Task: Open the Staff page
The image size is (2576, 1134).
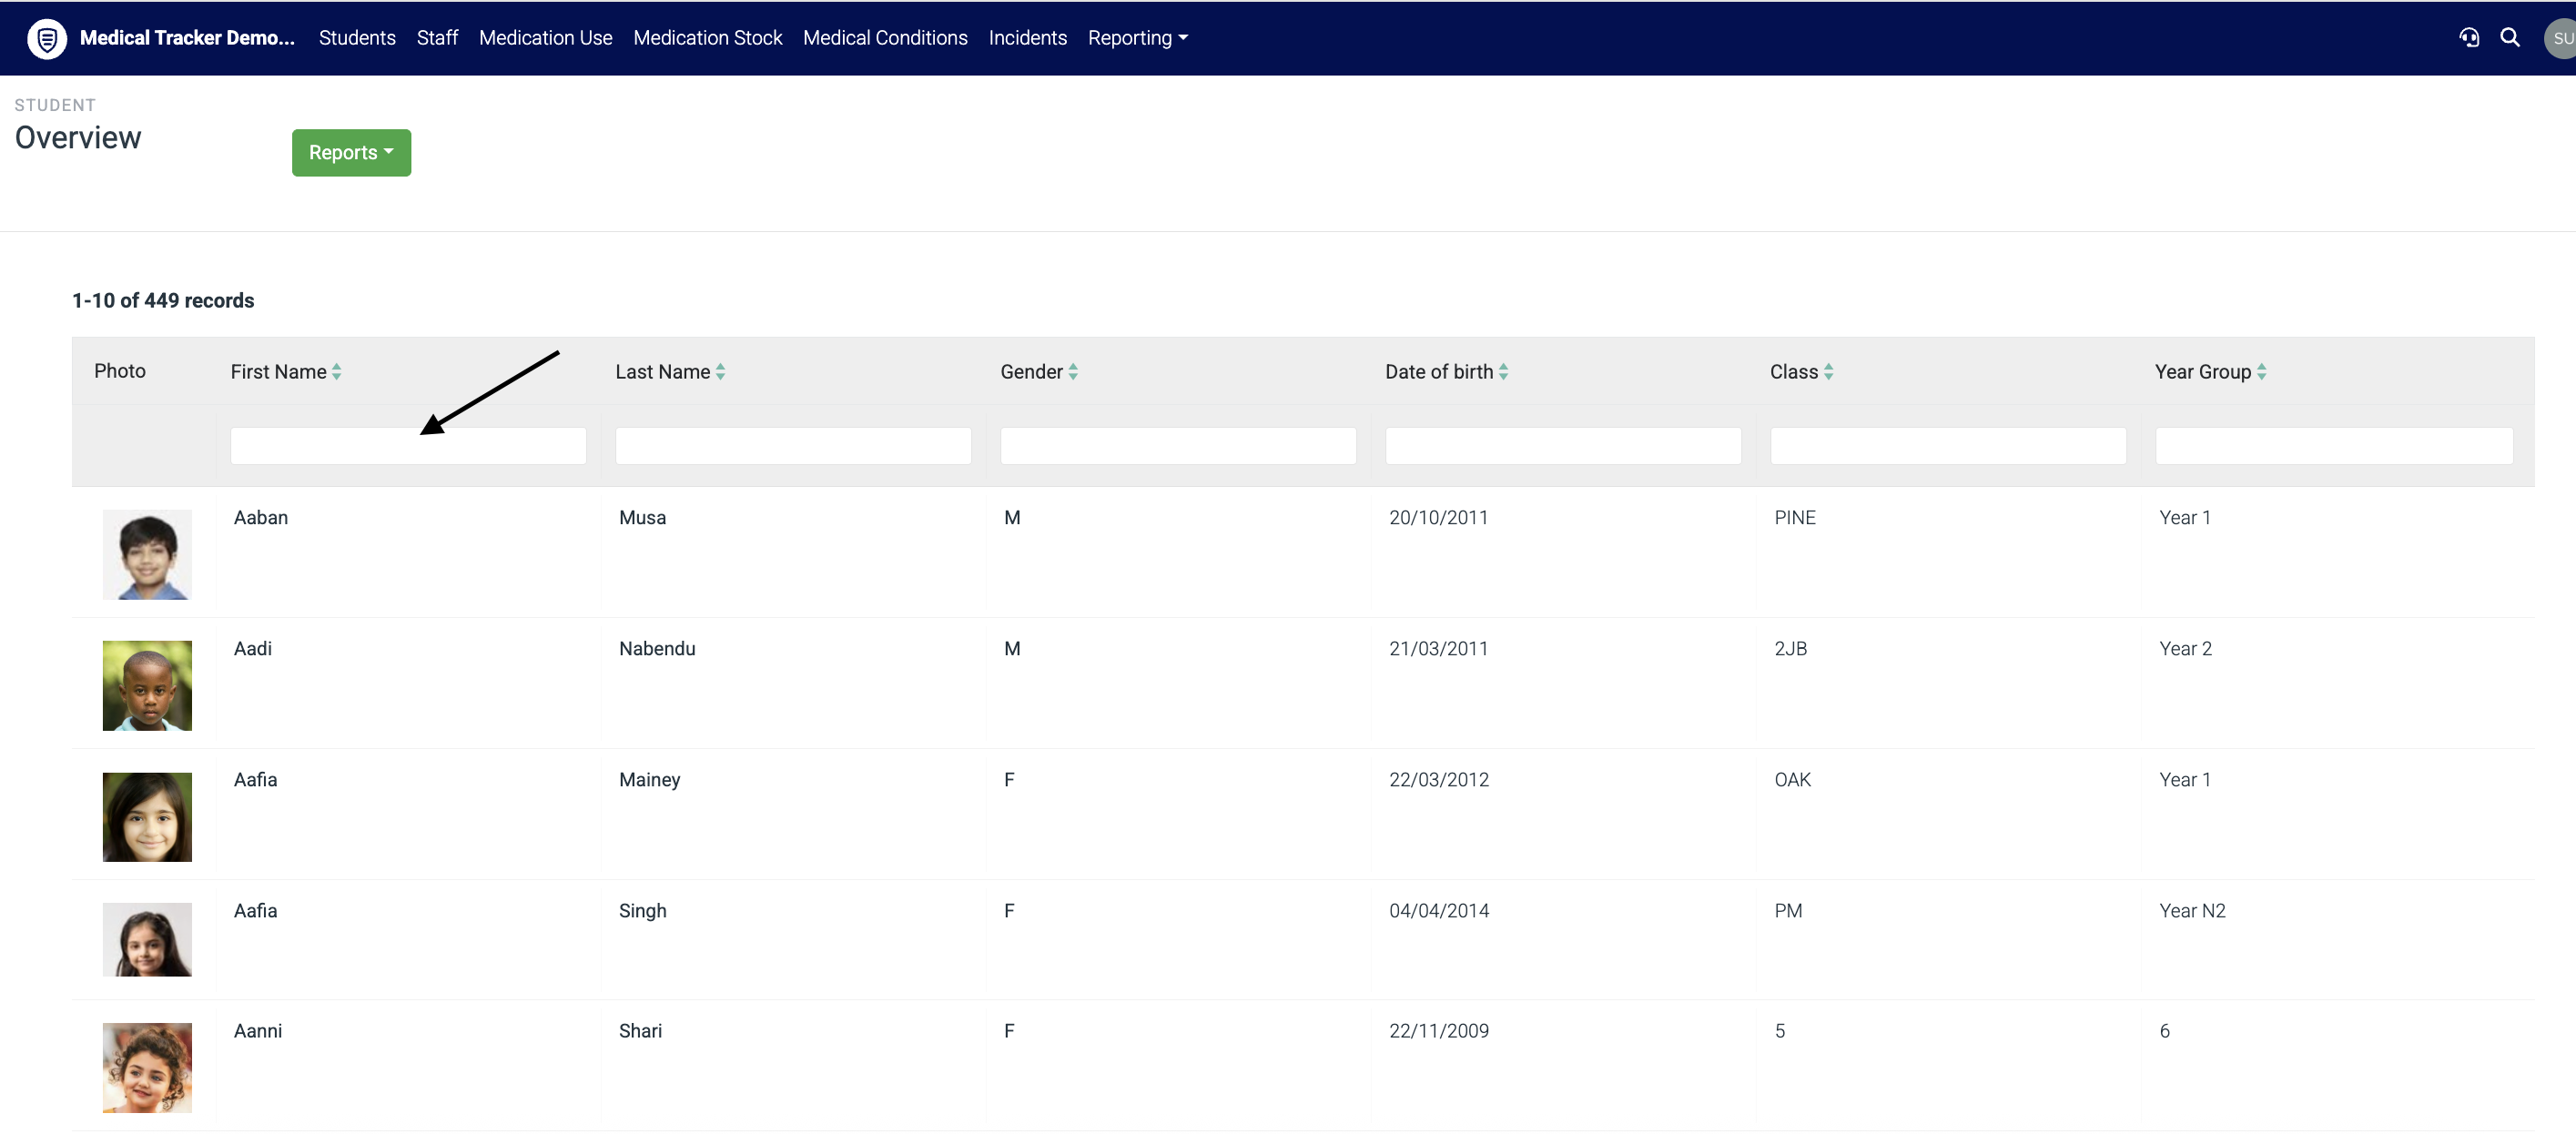Action: (437, 38)
